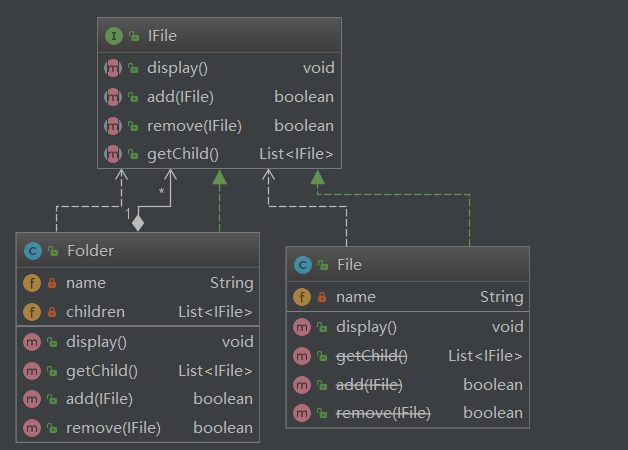Select the Folder class title
The width and height of the screenshot is (628, 450).
pyautogui.click(x=90, y=251)
